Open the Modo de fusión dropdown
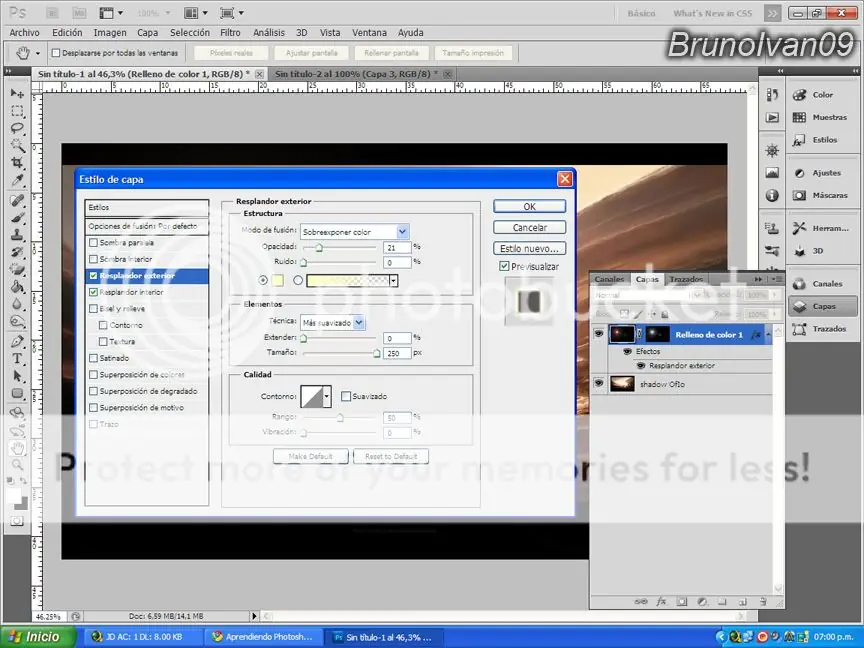This screenshot has height=648, width=864. click(x=402, y=231)
